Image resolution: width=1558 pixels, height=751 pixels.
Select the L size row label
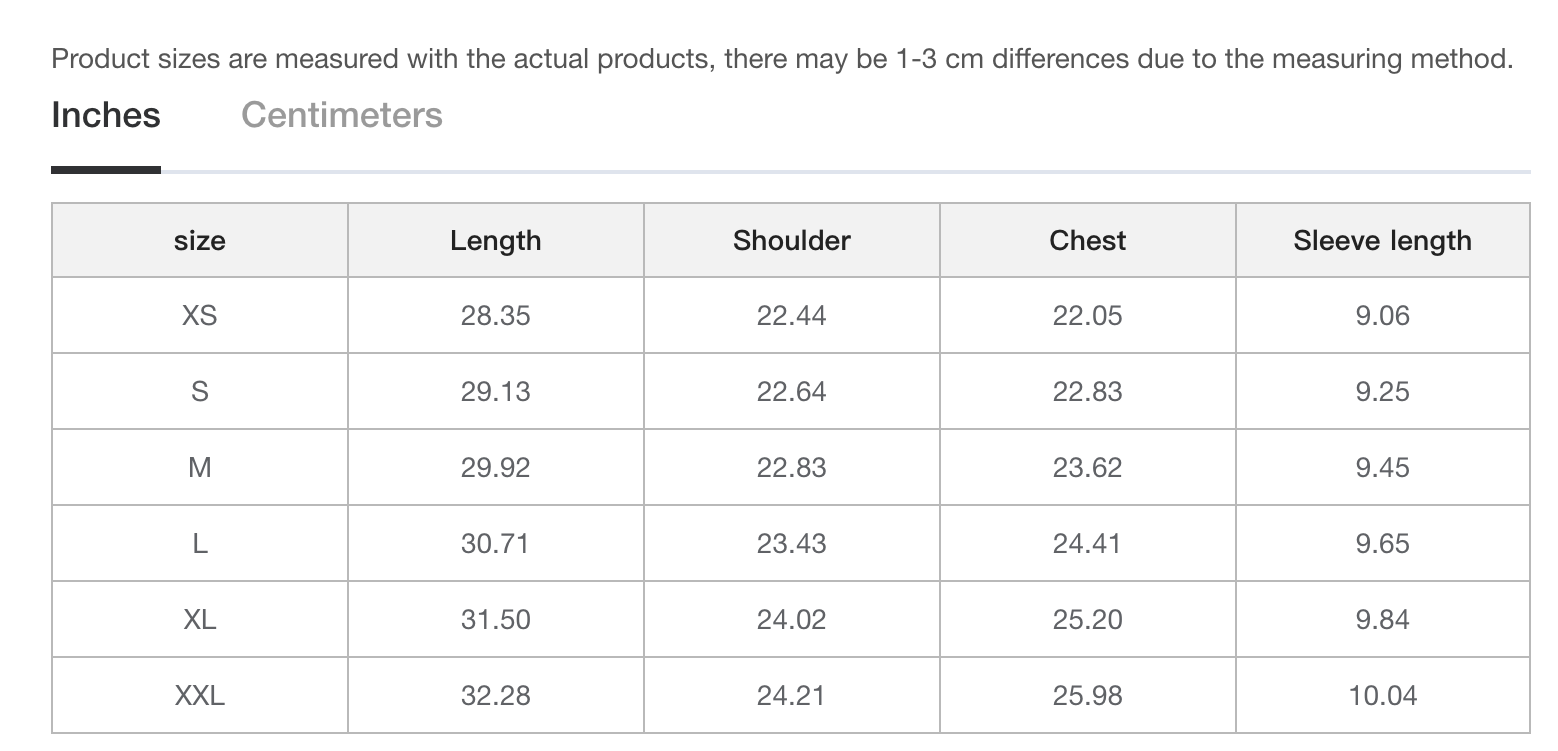coord(200,544)
